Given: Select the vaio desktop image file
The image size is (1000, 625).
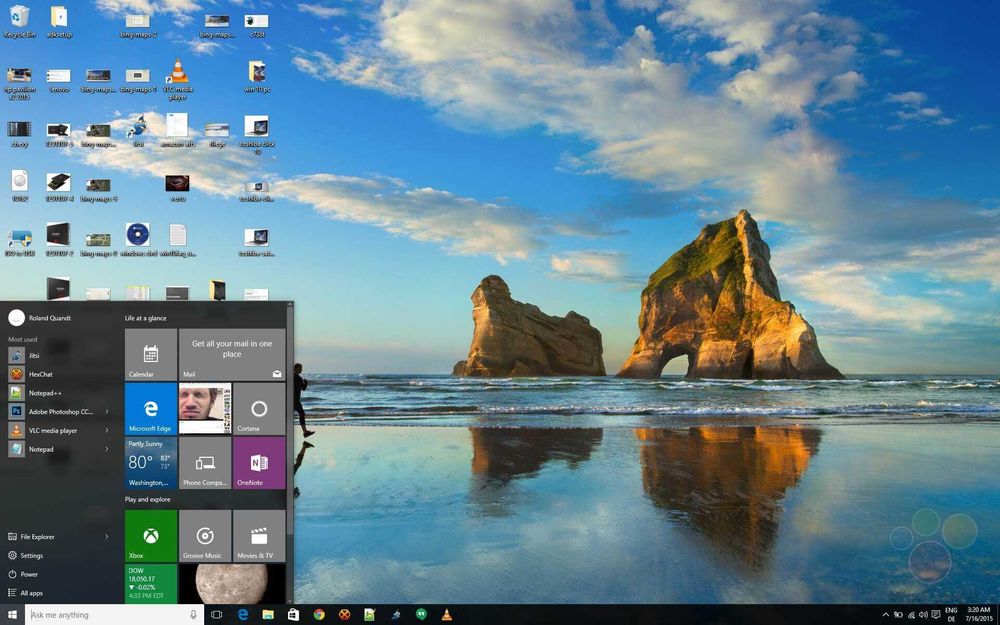Looking at the screenshot, I should click(x=177, y=188).
